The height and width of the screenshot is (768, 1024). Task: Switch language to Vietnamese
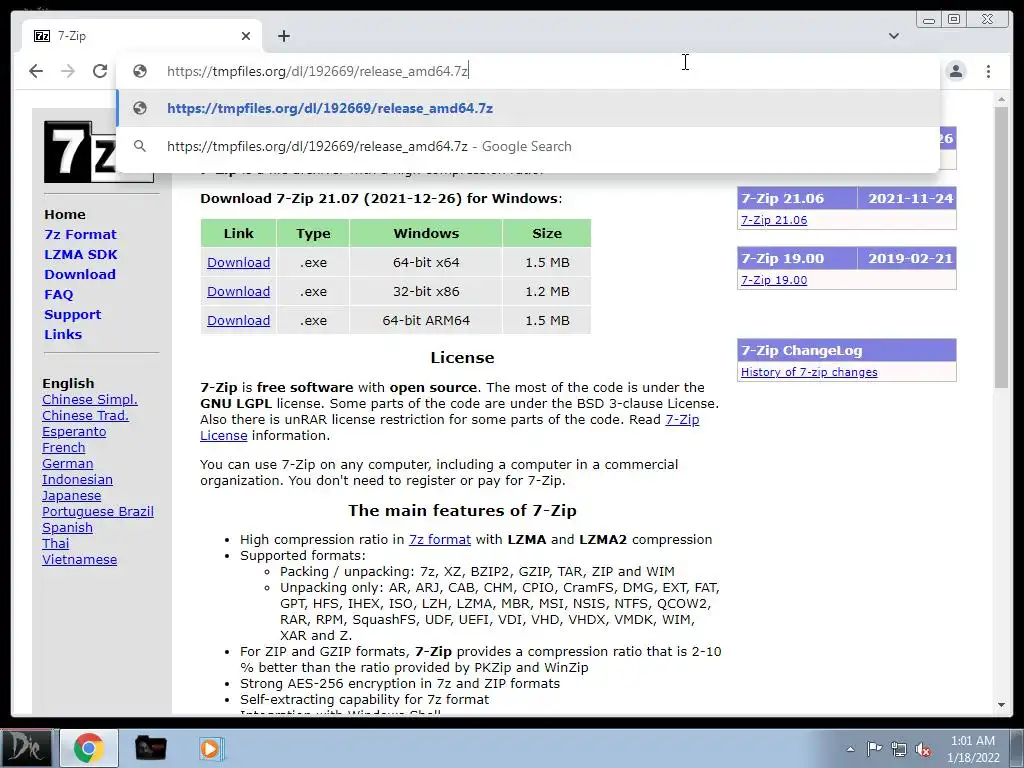[80, 560]
